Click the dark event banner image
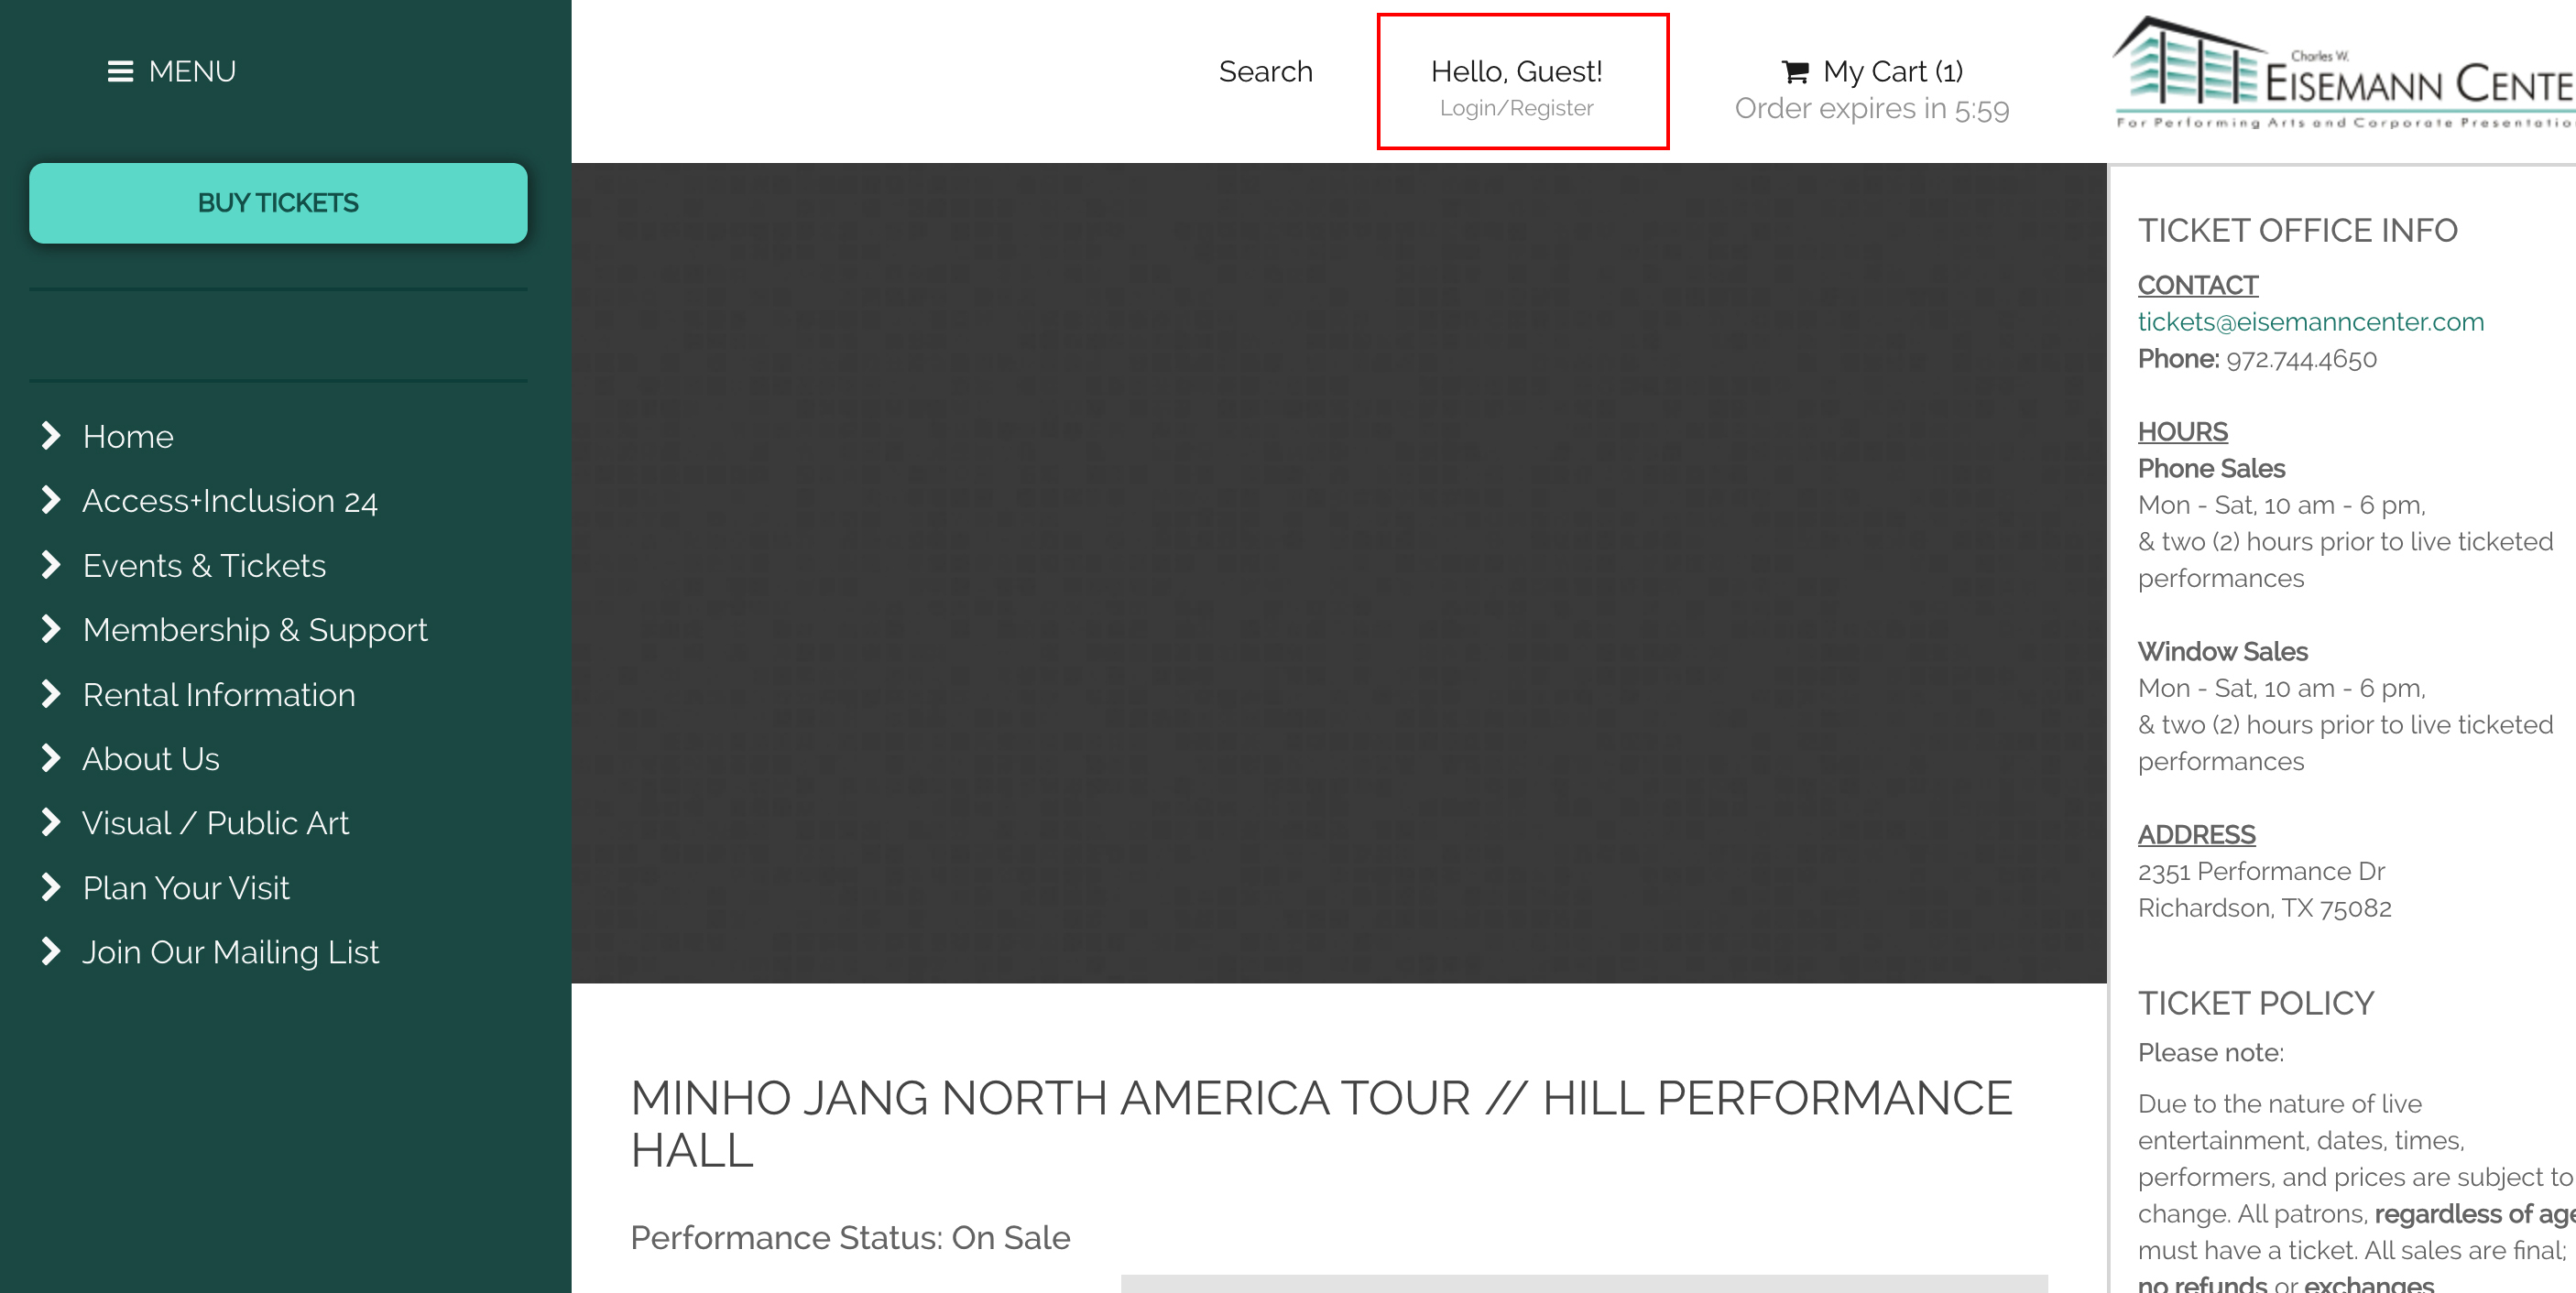The height and width of the screenshot is (1293, 2576). [1338, 572]
